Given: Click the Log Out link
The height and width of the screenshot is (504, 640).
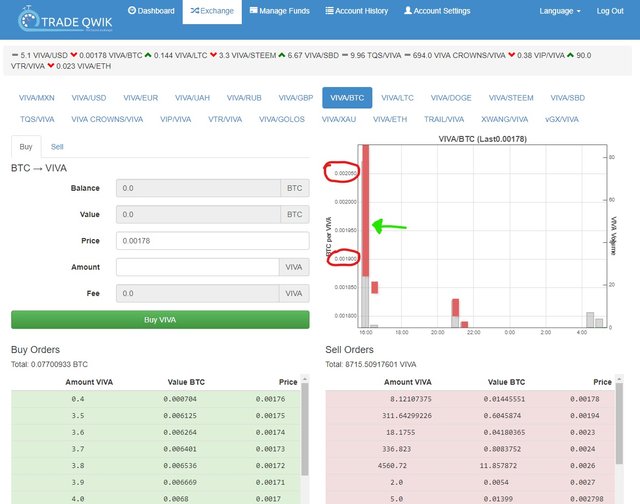Looking at the screenshot, I should (x=610, y=11).
